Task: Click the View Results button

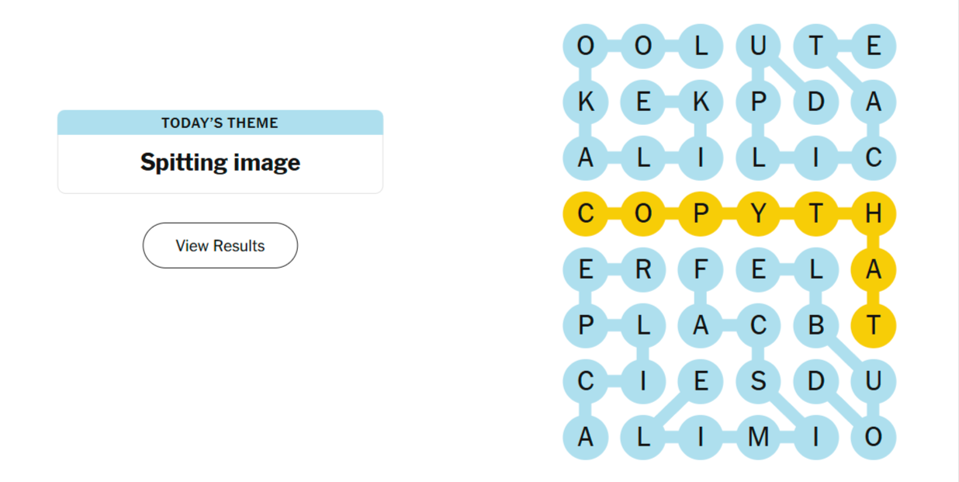Action: click(220, 246)
